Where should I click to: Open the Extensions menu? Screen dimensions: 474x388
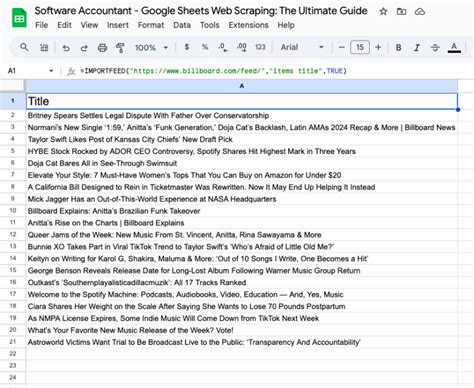coord(248,25)
